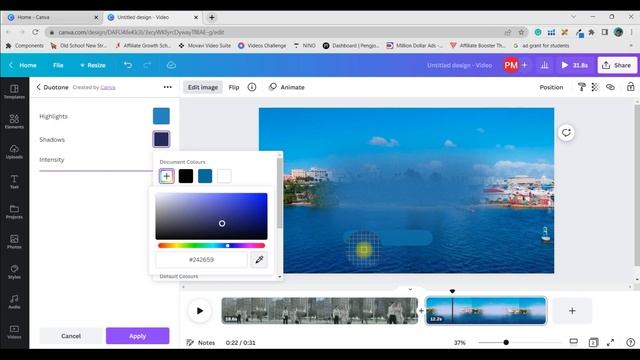This screenshot has height=360, width=640.
Task: Open the help question mark icon
Action: click(x=630, y=342)
